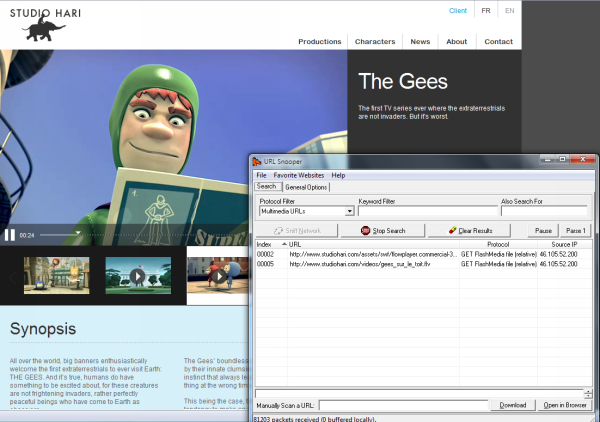Screen dimensions: 600x422
Task: Click the Keyword Filter input field
Action: click(428, 211)
